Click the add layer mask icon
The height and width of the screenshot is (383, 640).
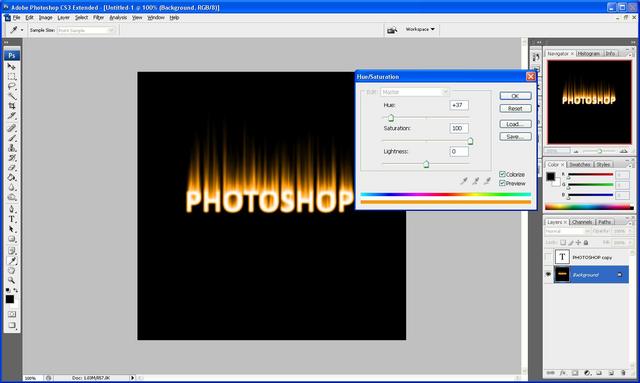(575, 373)
